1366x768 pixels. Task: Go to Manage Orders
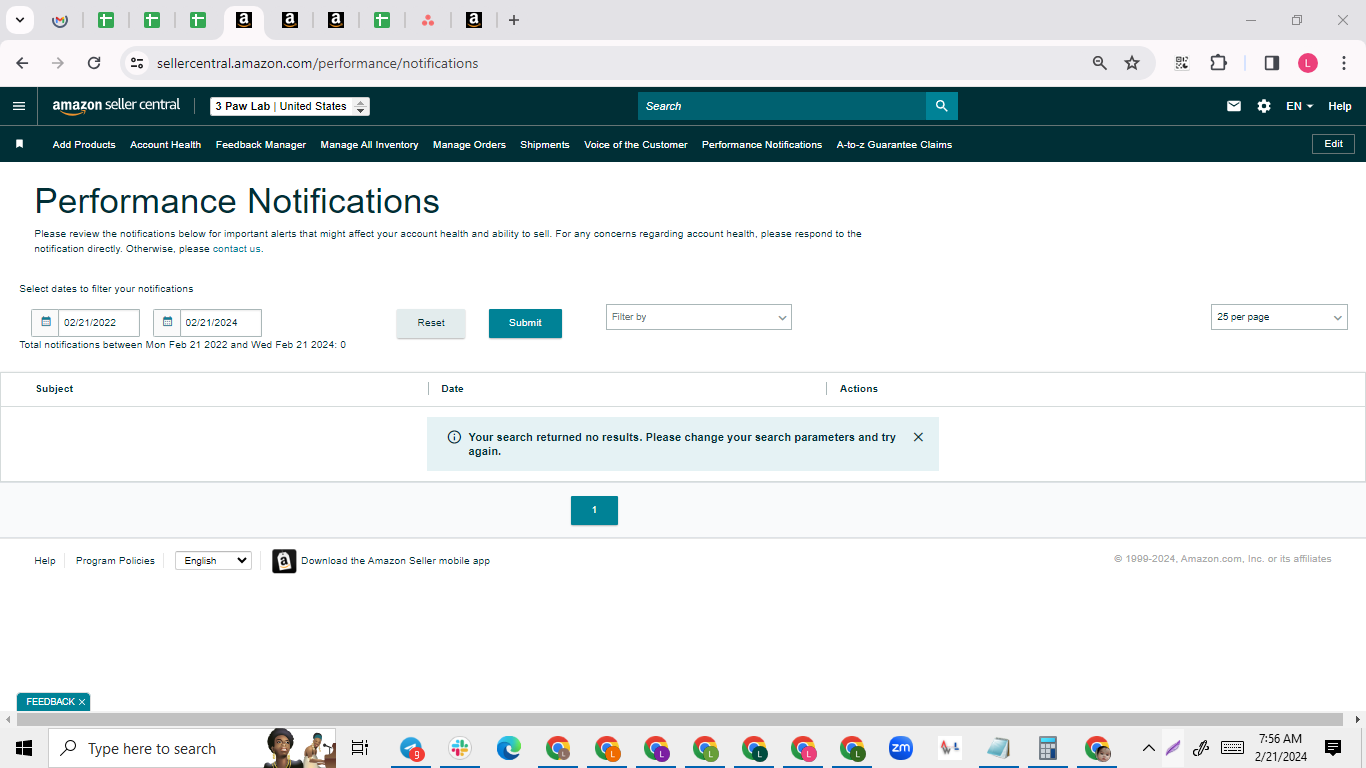point(469,145)
